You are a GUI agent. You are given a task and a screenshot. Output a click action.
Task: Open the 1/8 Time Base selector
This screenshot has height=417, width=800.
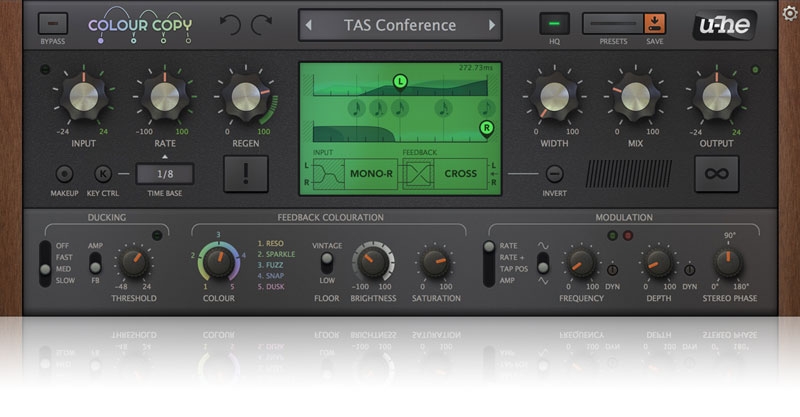tap(164, 173)
